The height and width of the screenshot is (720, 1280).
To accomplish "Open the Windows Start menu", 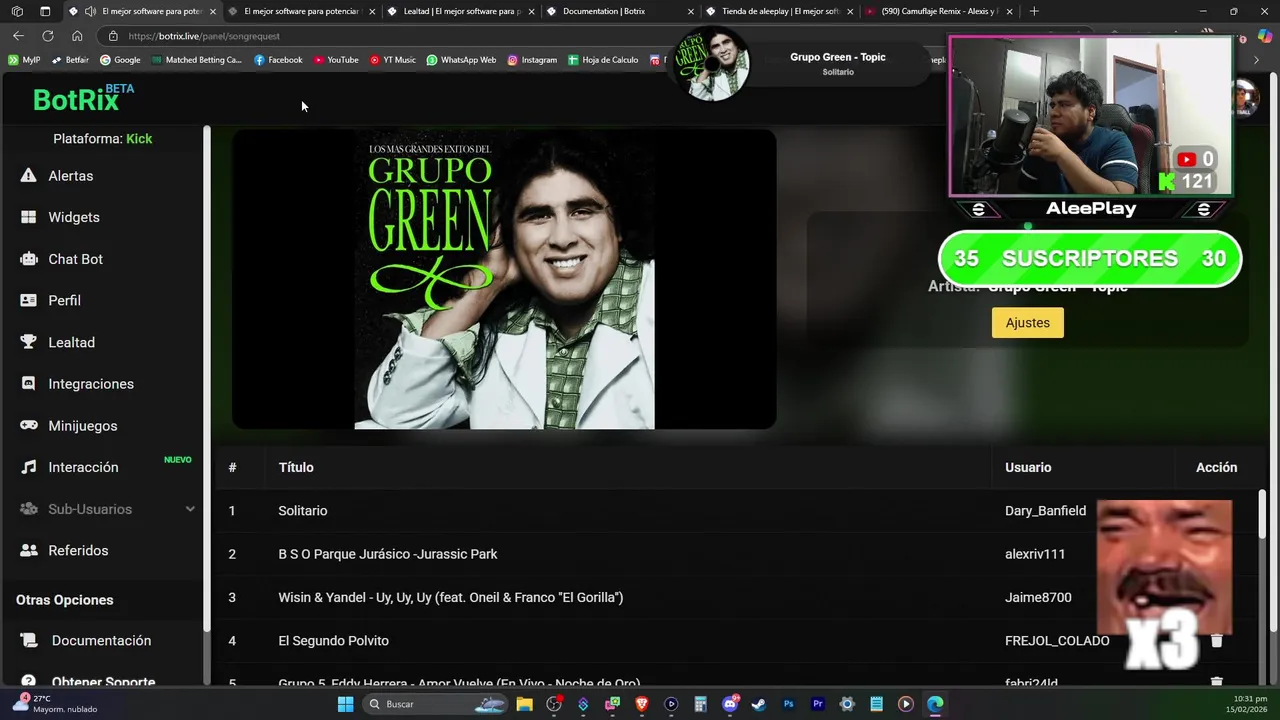I will pos(345,704).
